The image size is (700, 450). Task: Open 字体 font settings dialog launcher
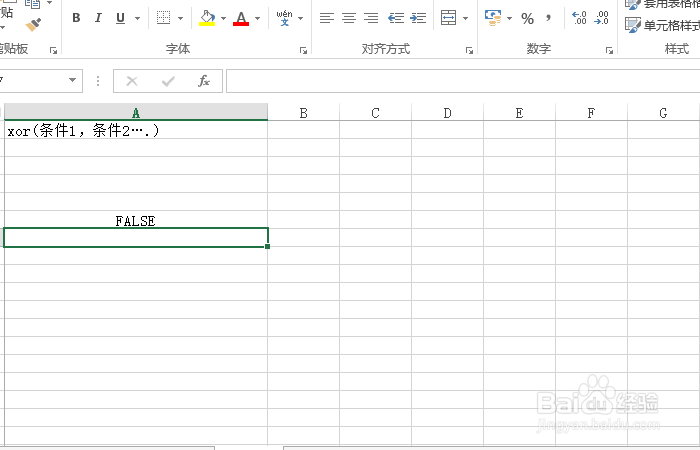click(x=304, y=50)
